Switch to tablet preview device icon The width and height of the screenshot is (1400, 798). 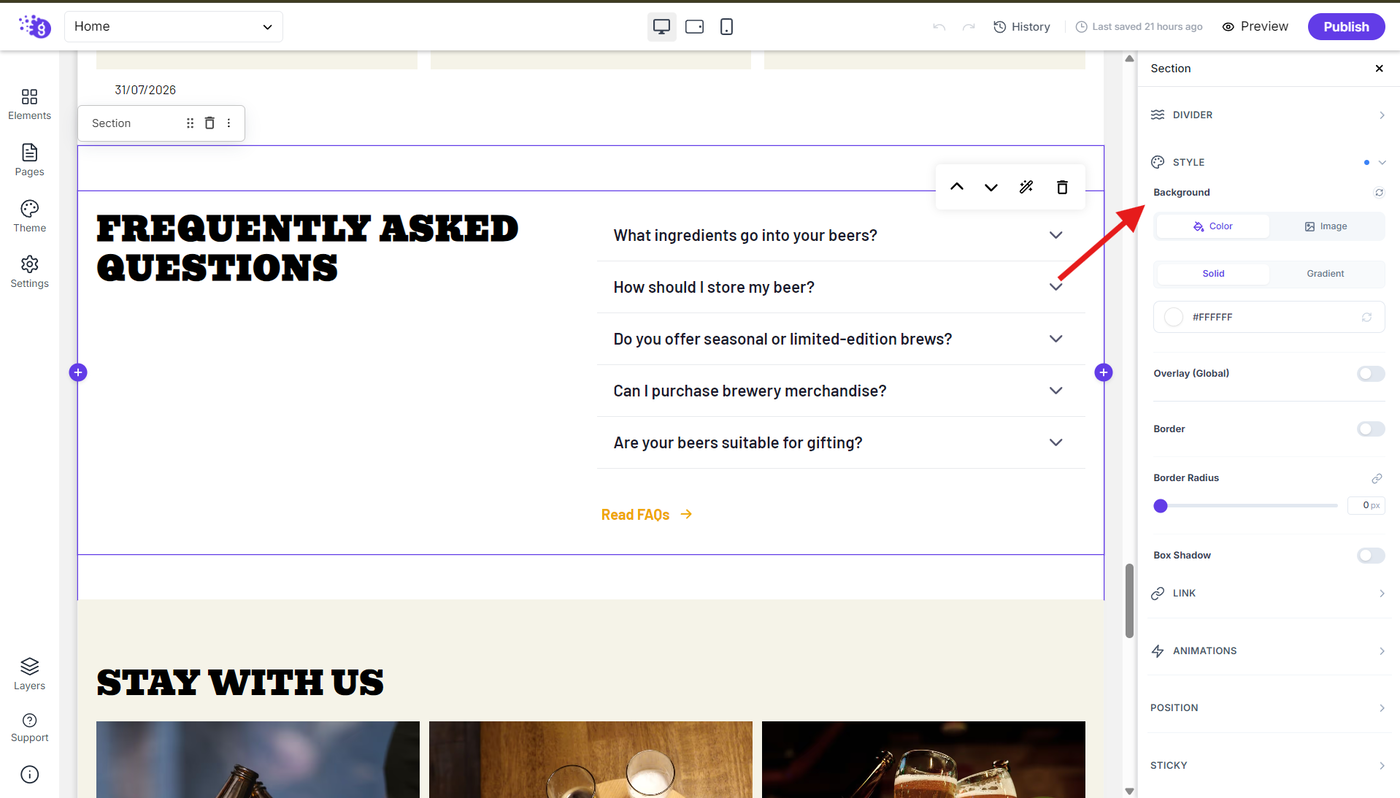694,27
